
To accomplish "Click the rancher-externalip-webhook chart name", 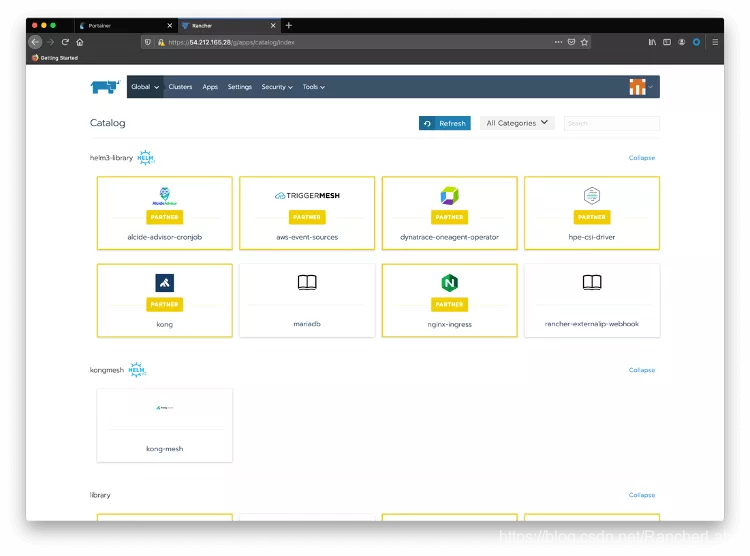I will (592, 324).
